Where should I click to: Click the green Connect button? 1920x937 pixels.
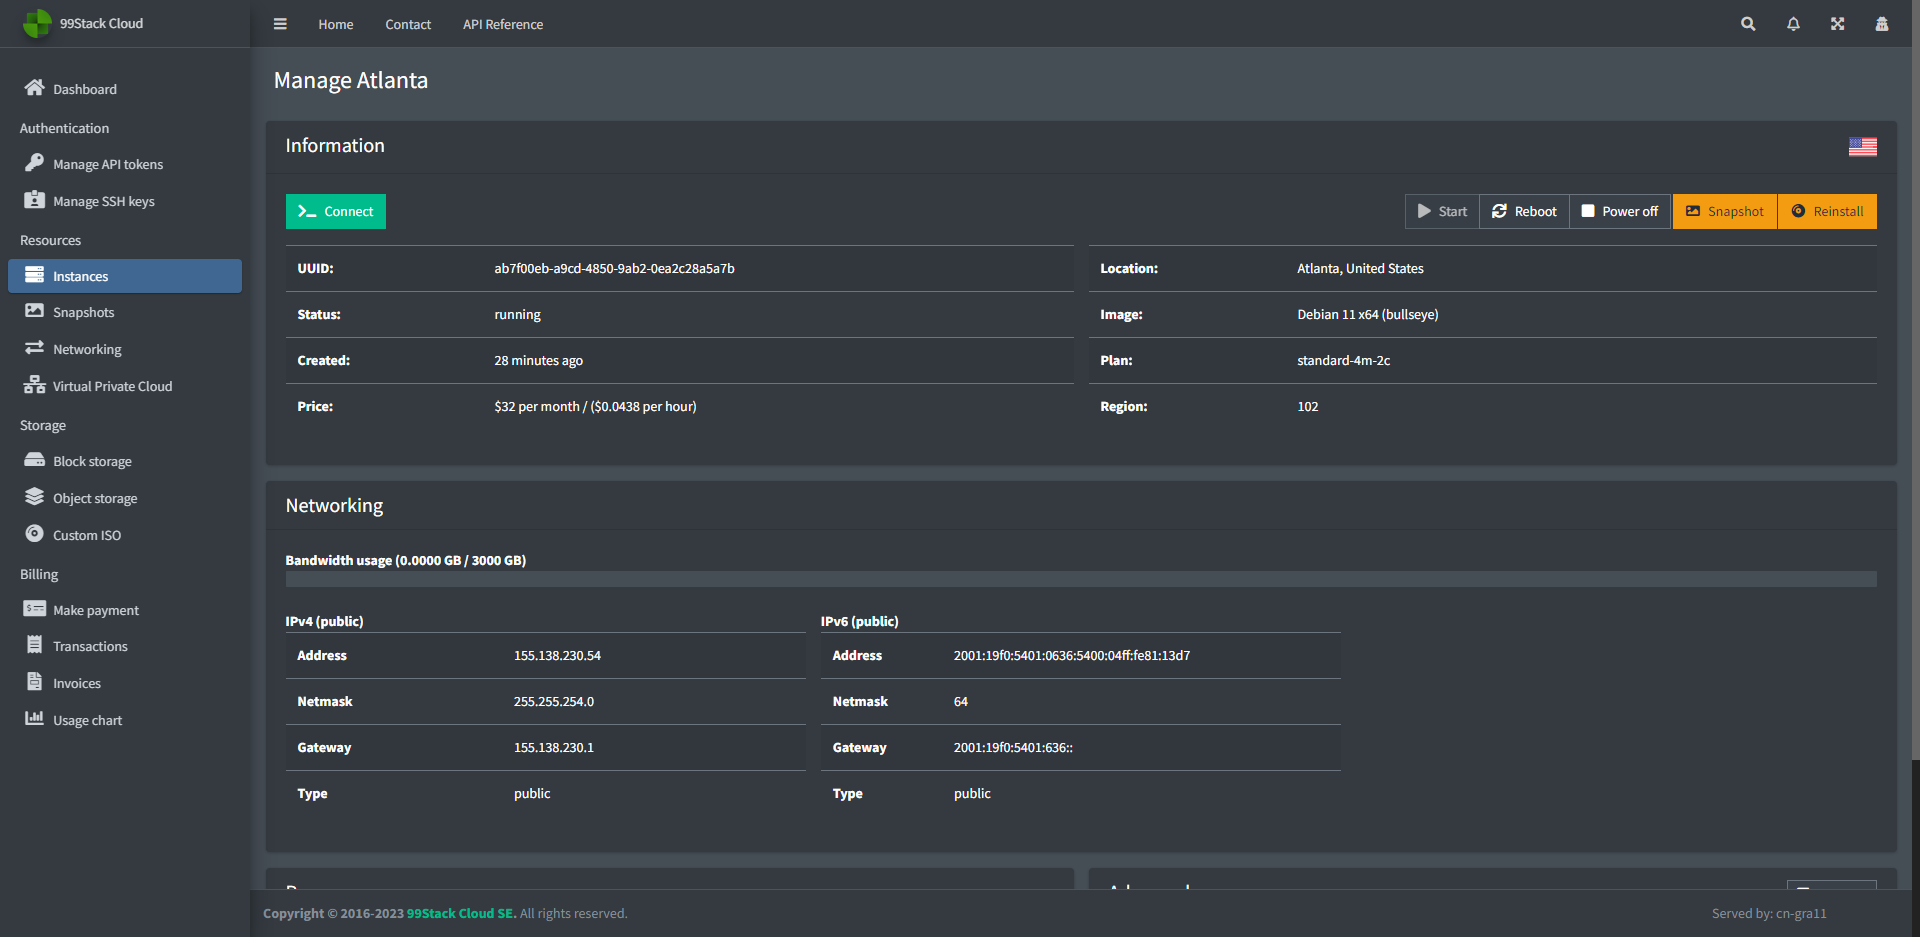pyautogui.click(x=336, y=211)
